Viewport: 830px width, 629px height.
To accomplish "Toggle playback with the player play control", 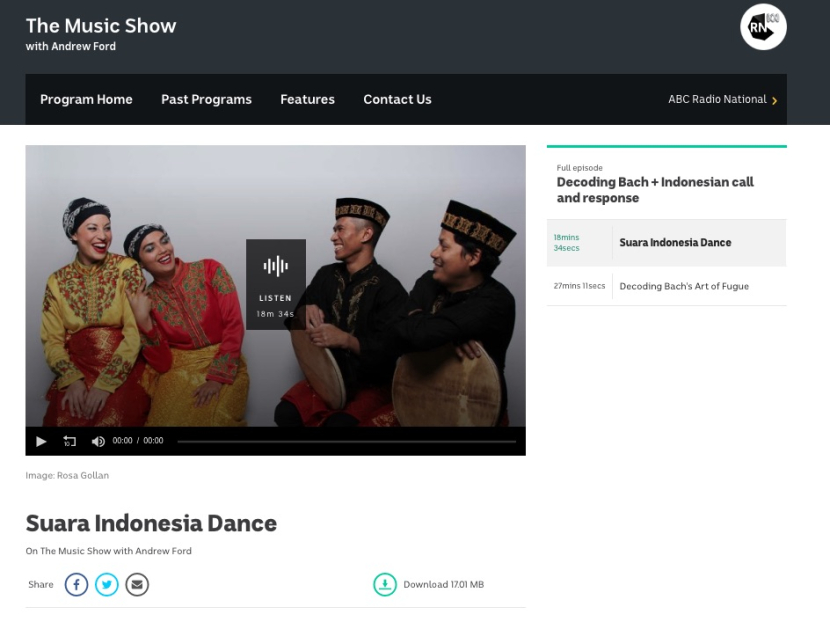I will point(41,440).
